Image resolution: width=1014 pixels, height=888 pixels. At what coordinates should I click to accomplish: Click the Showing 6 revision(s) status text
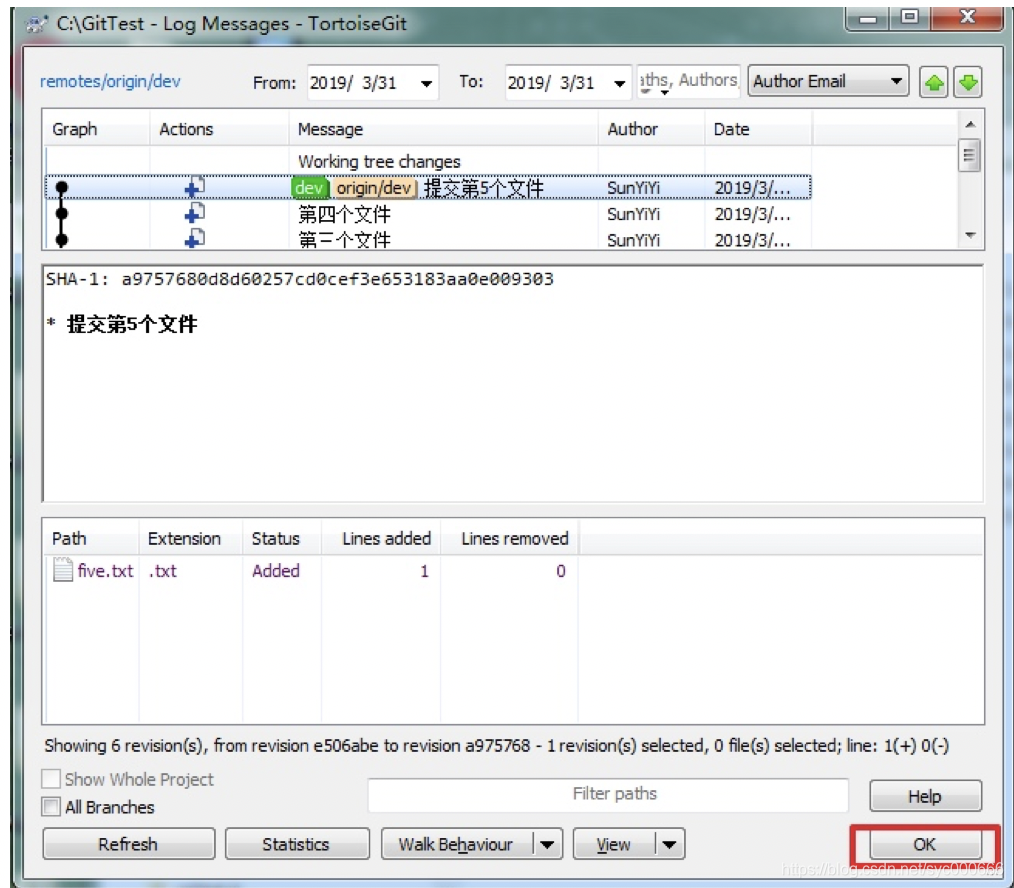496,746
